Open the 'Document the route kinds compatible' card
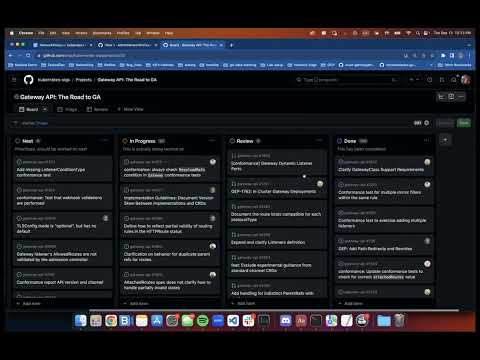 tap(277, 213)
